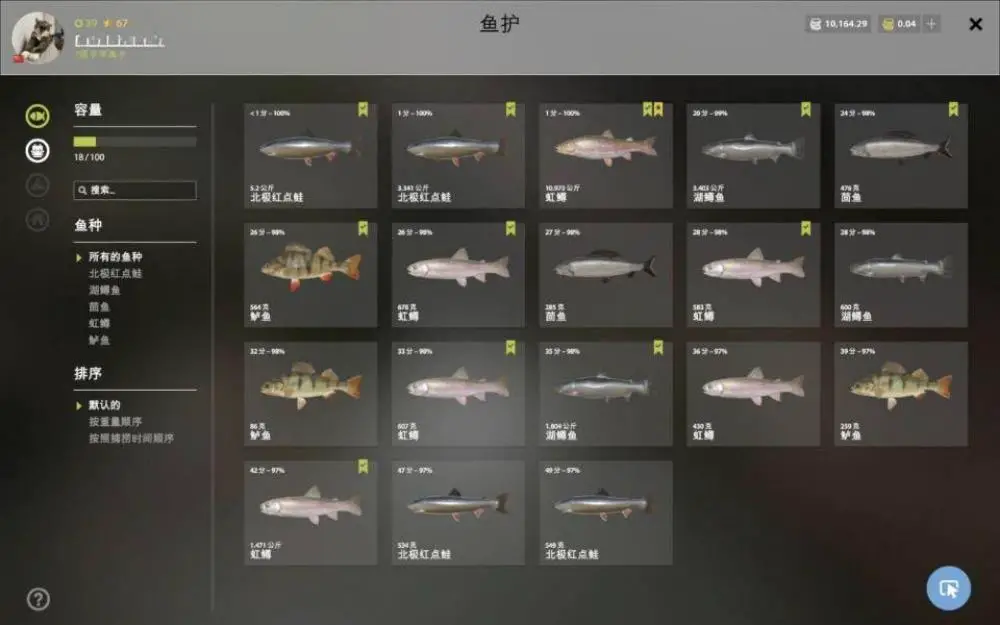Screen dimensions: 1000x625
Task: Click the silver coin balance icon
Action: 815,24
